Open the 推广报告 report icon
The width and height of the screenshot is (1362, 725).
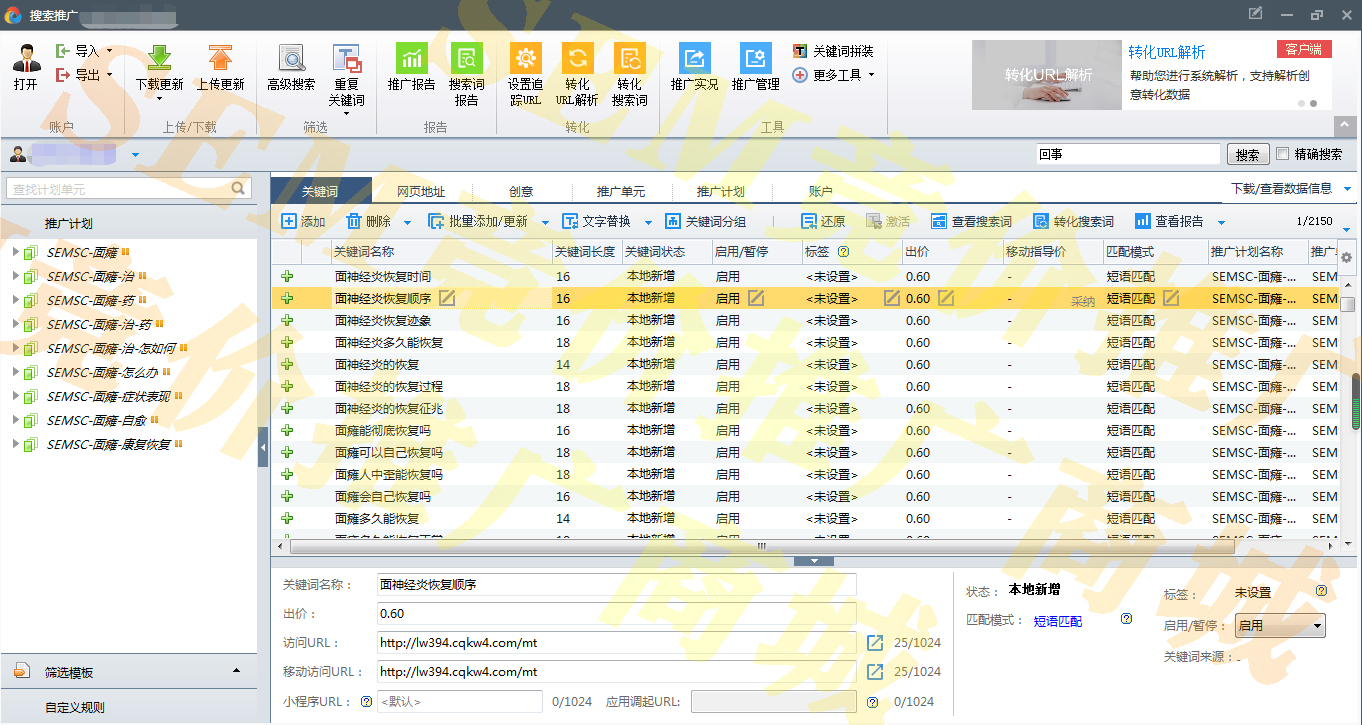tap(411, 58)
